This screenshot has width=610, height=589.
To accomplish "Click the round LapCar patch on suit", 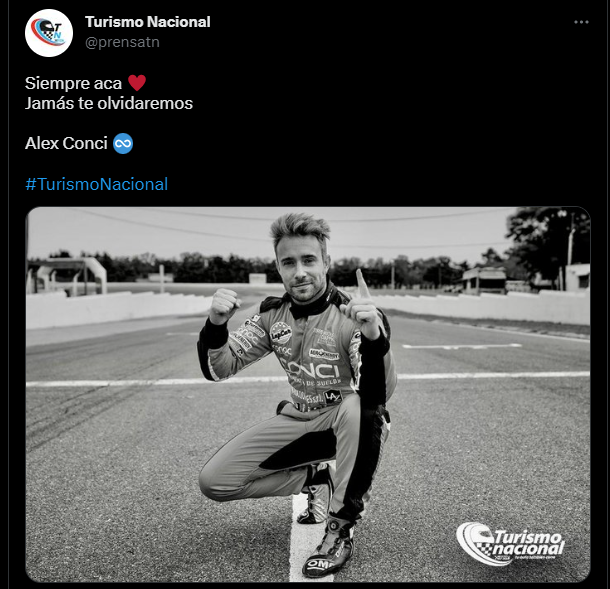I will click(x=280, y=333).
